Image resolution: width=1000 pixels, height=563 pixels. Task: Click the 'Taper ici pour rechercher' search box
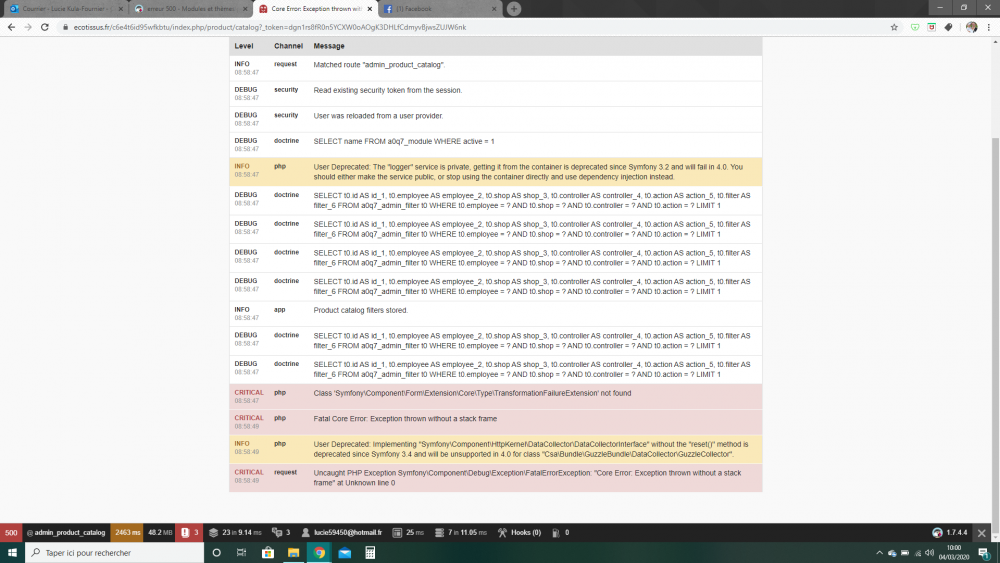pos(115,553)
